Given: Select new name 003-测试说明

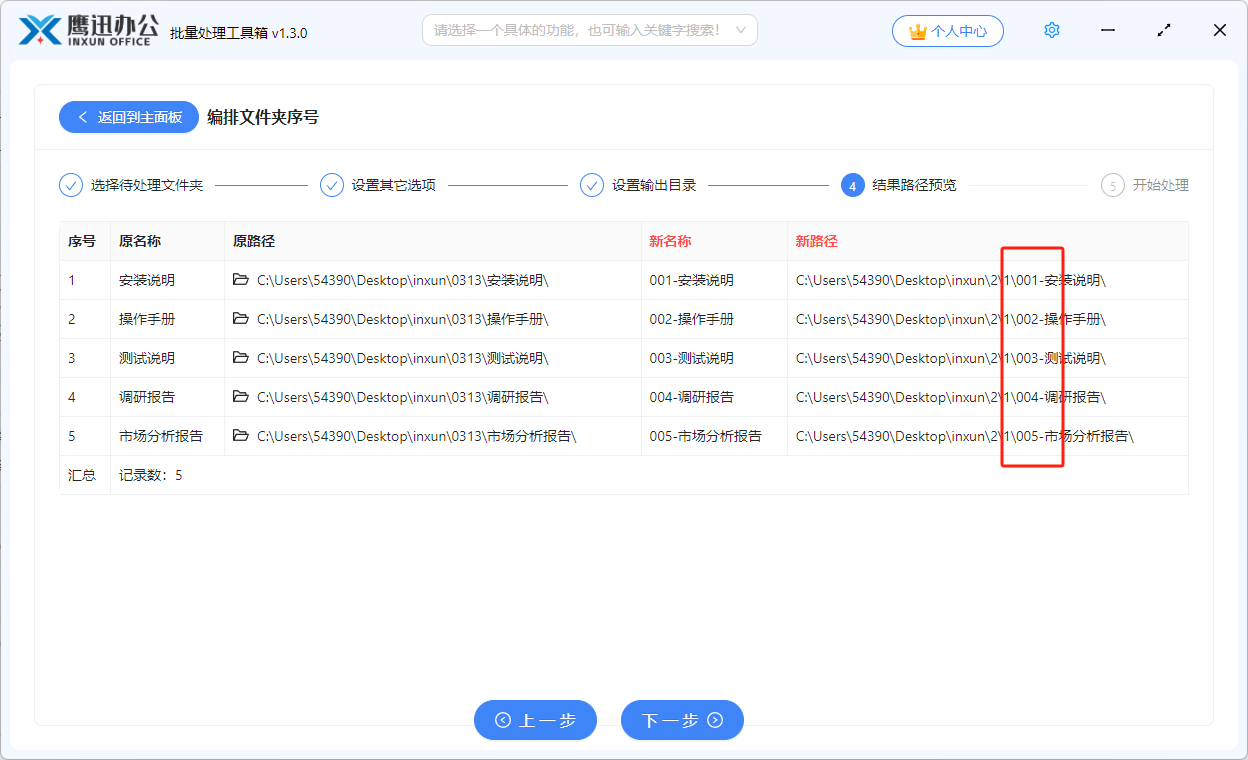Looking at the screenshot, I should click(691, 358).
